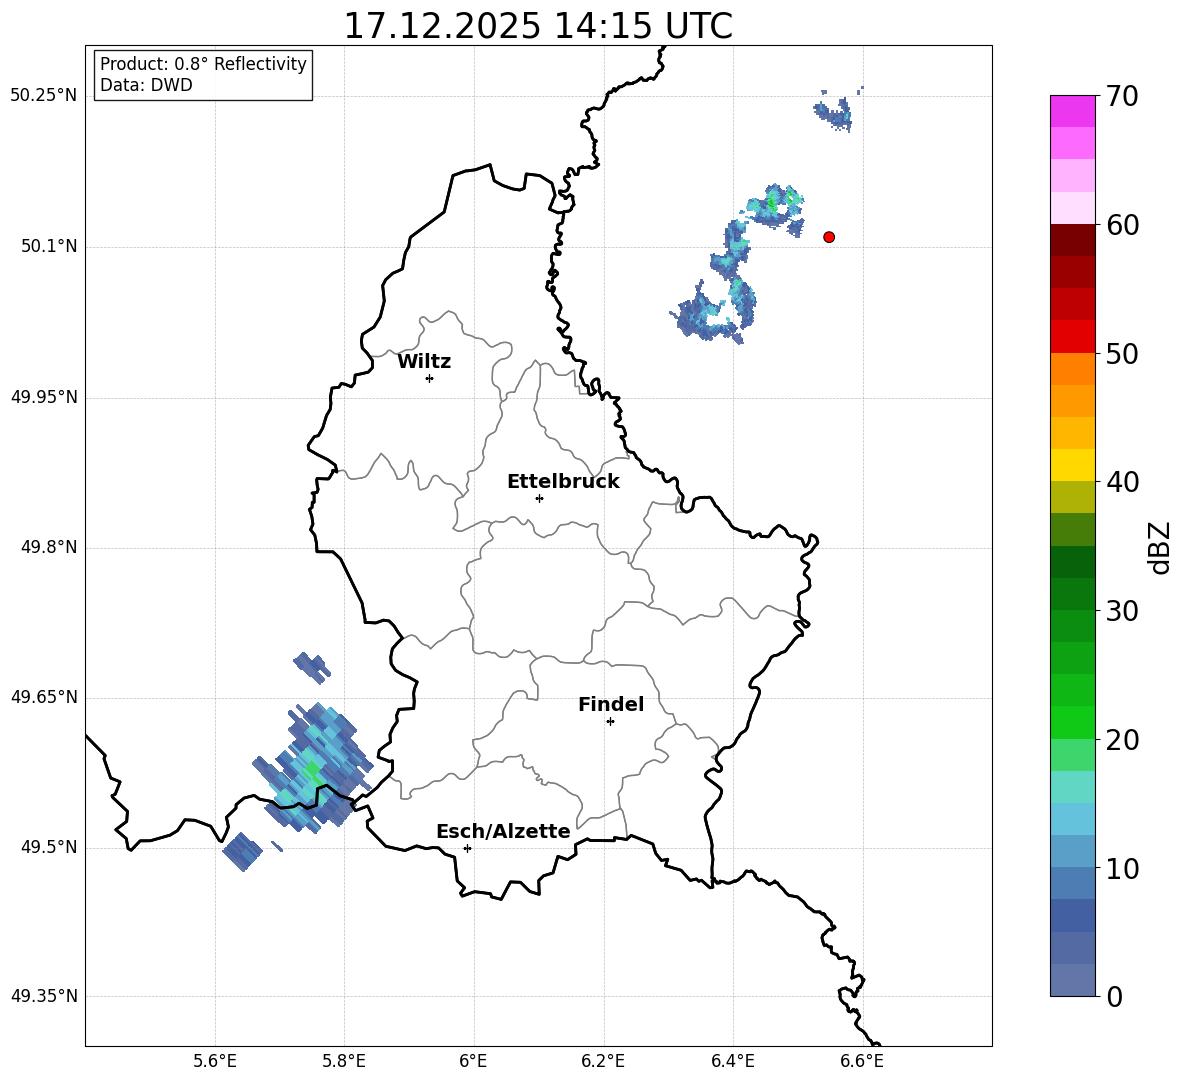Click the 49.95°N latitude label
The width and height of the screenshot is (1184, 1081).
click(x=44, y=397)
